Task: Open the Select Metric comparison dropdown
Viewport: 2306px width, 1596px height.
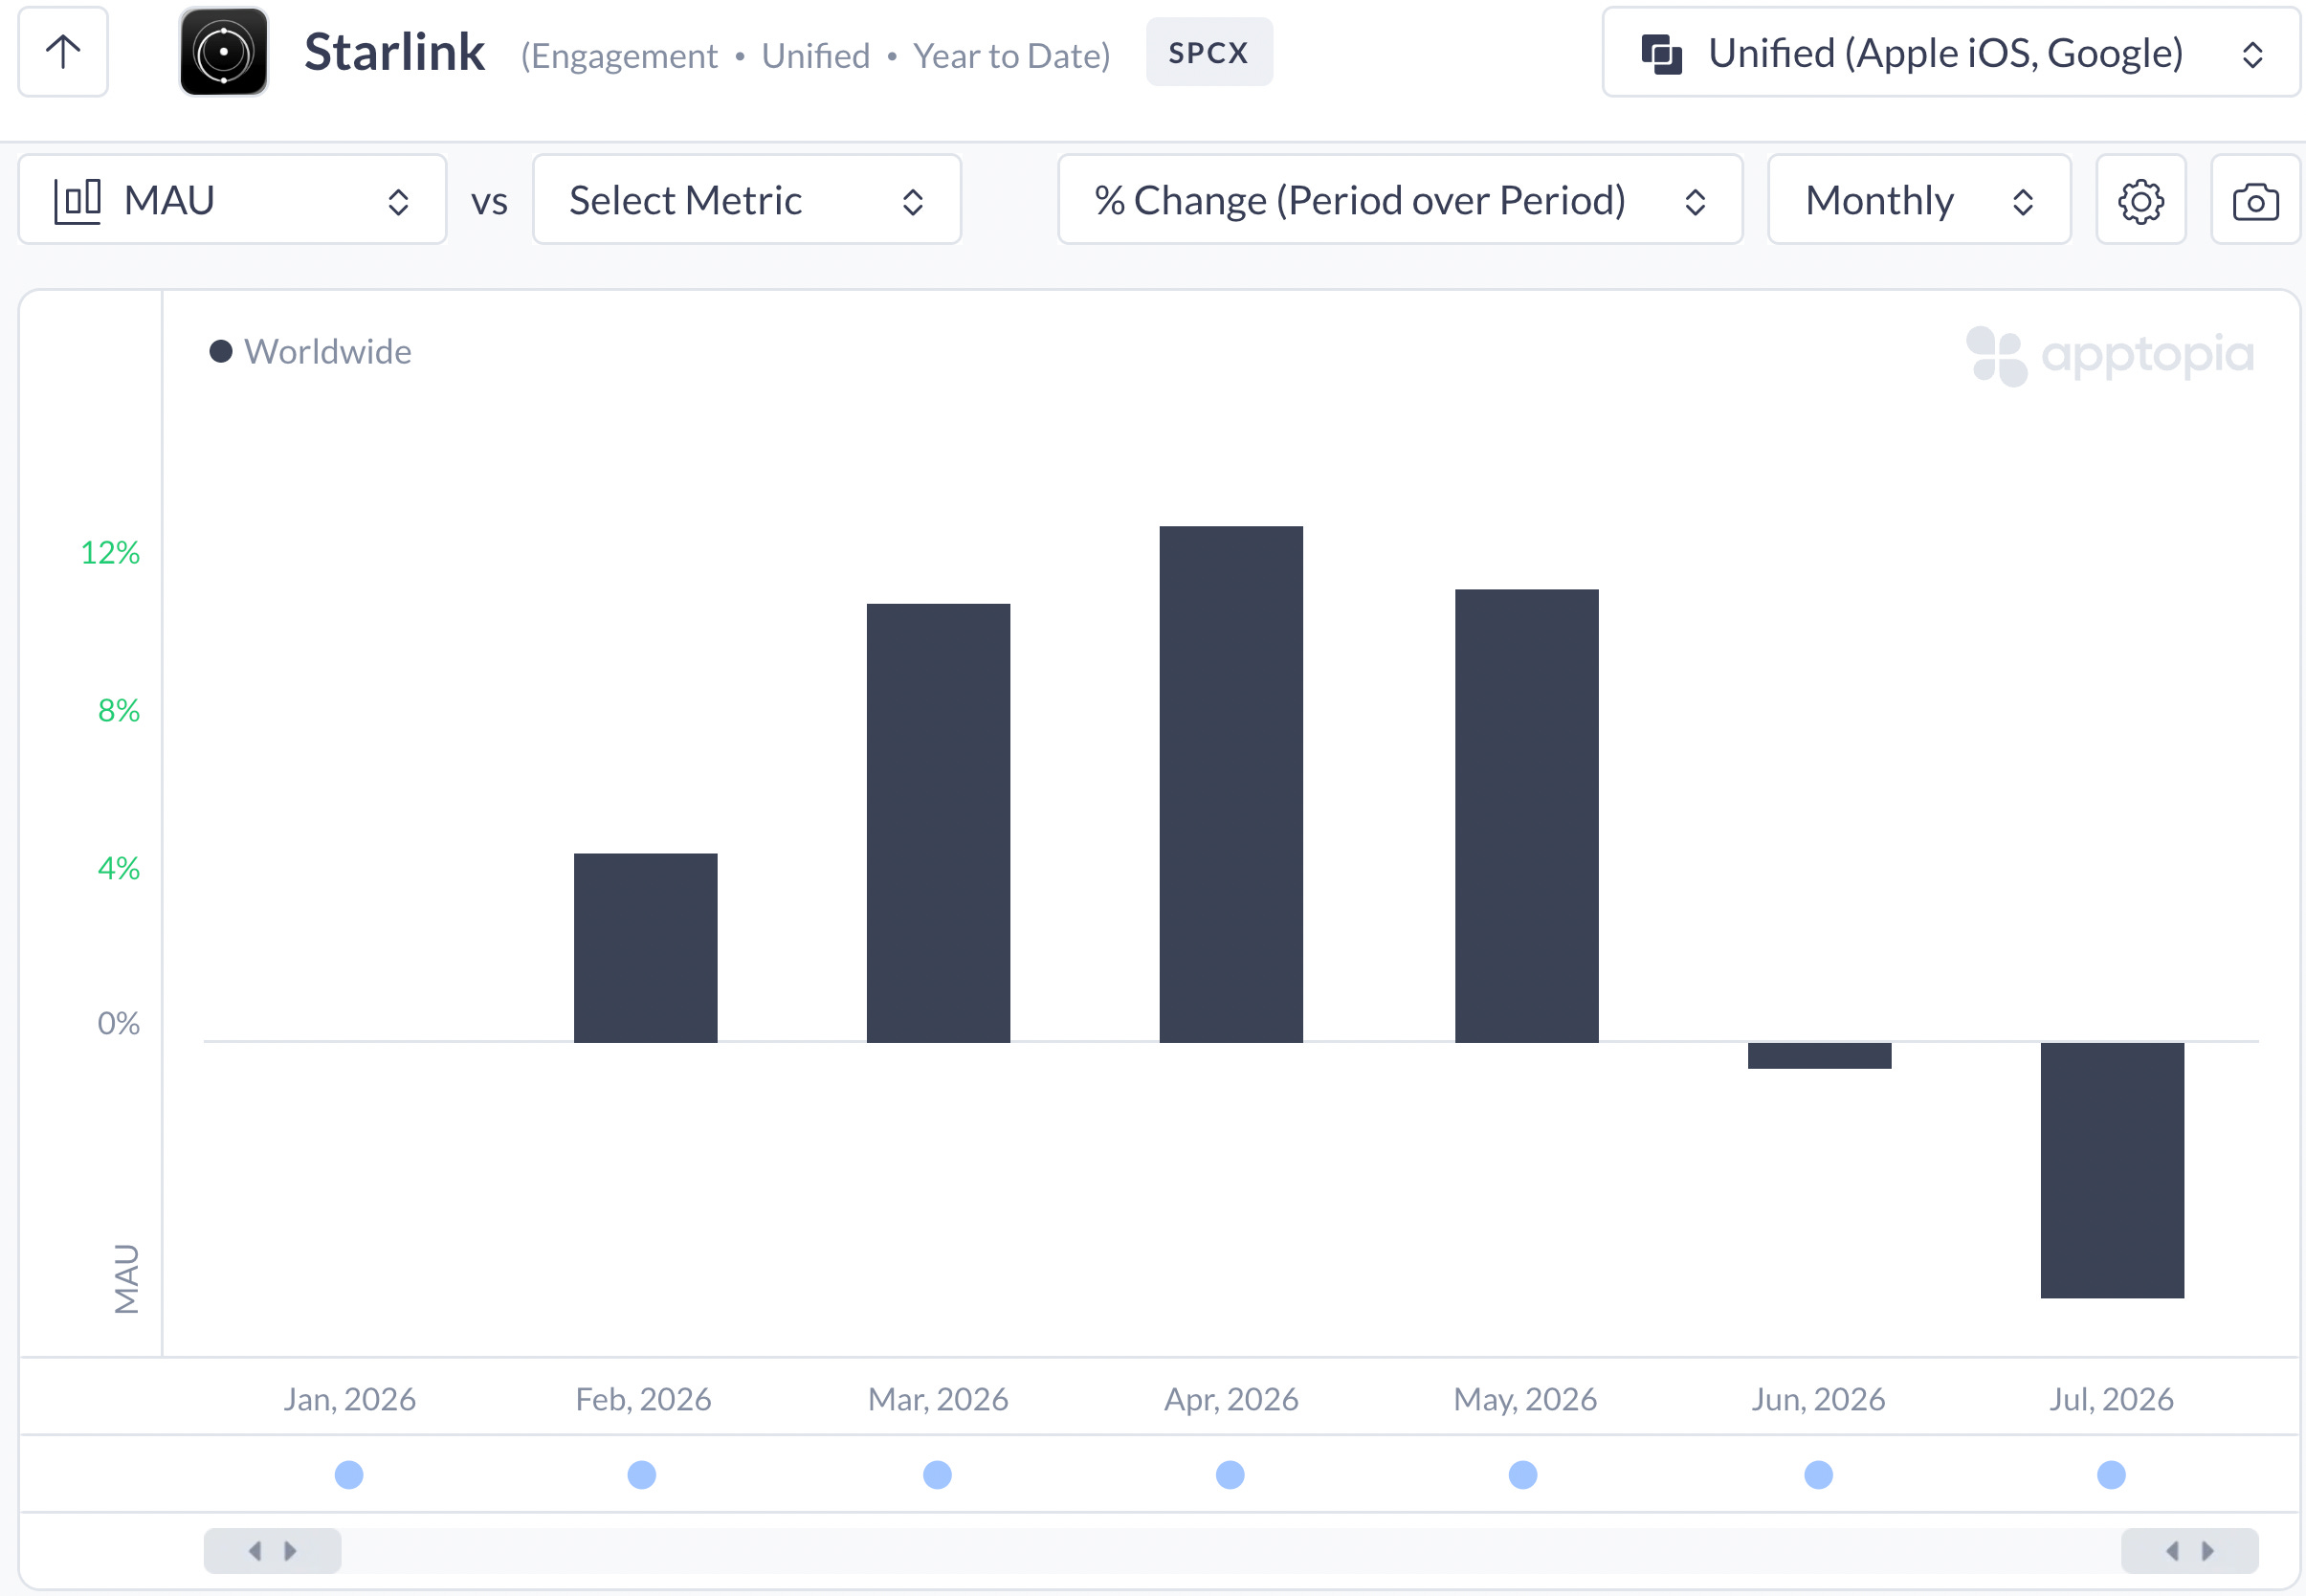Action: pyautogui.click(x=747, y=200)
